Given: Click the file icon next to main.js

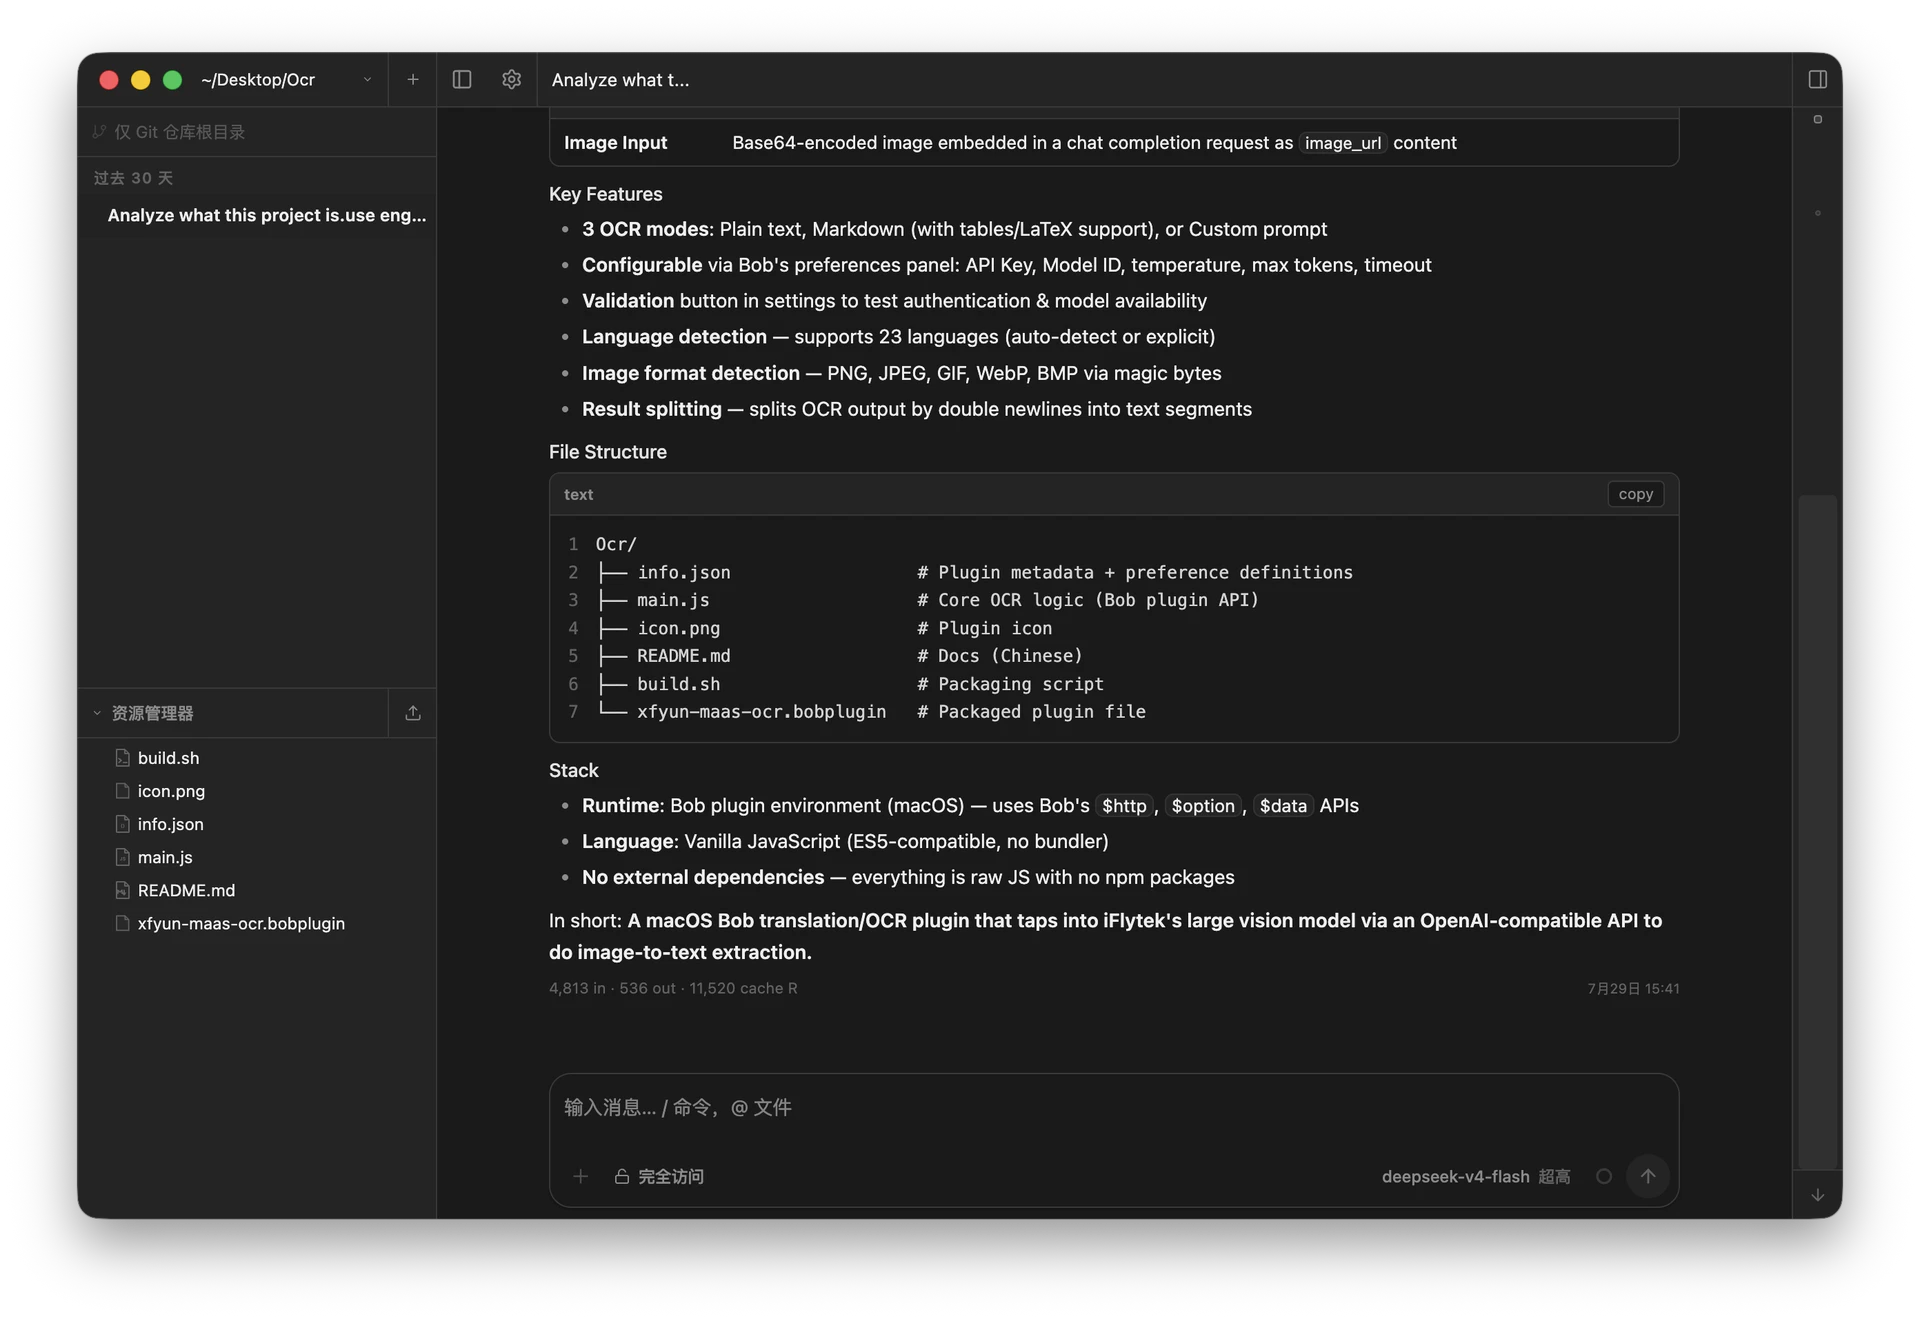Looking at the screenshot, I should (122, 857).
